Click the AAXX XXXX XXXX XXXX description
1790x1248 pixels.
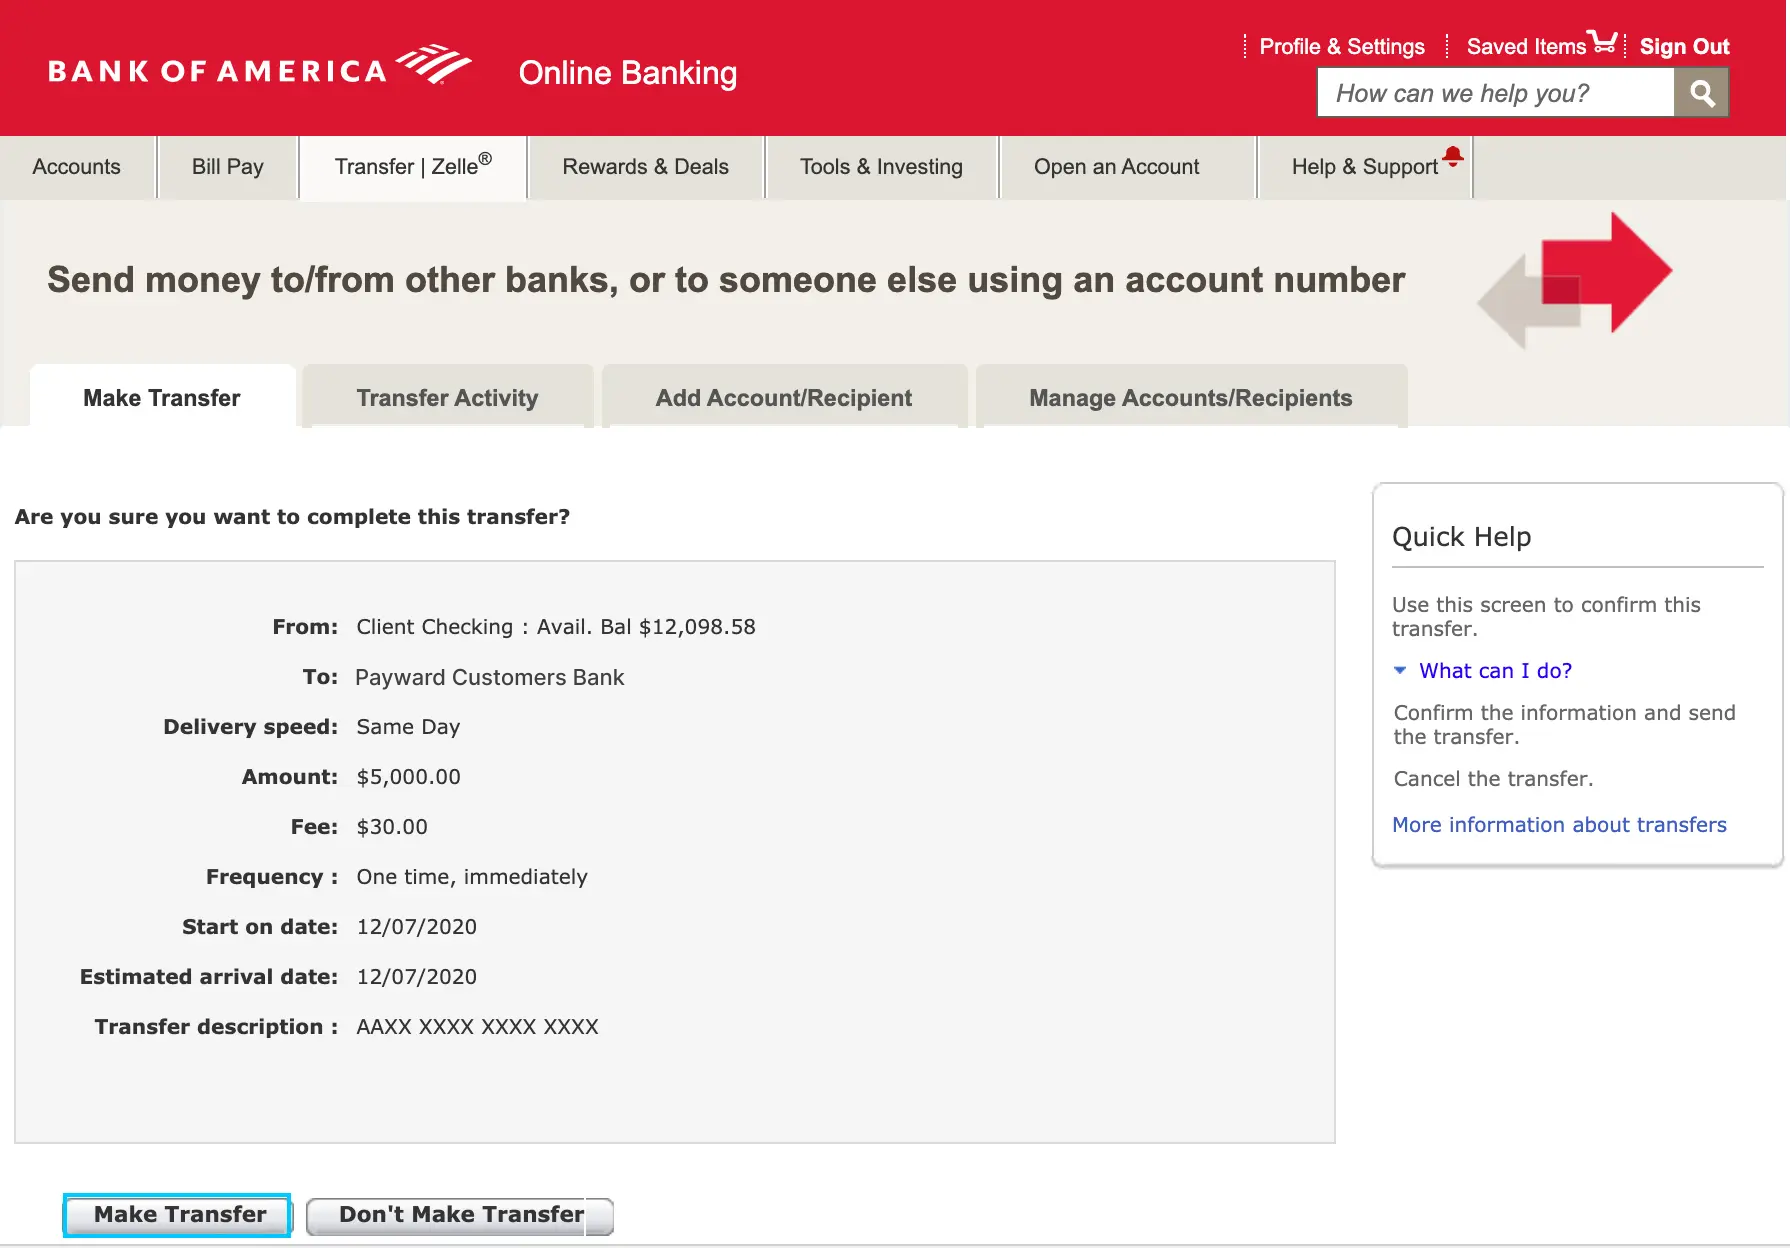477,1026
